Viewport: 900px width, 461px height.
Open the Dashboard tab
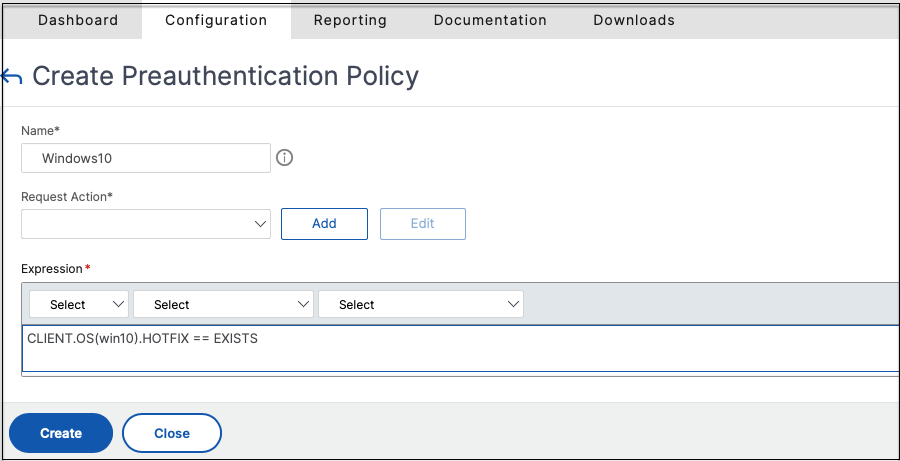tap(78, 20)
